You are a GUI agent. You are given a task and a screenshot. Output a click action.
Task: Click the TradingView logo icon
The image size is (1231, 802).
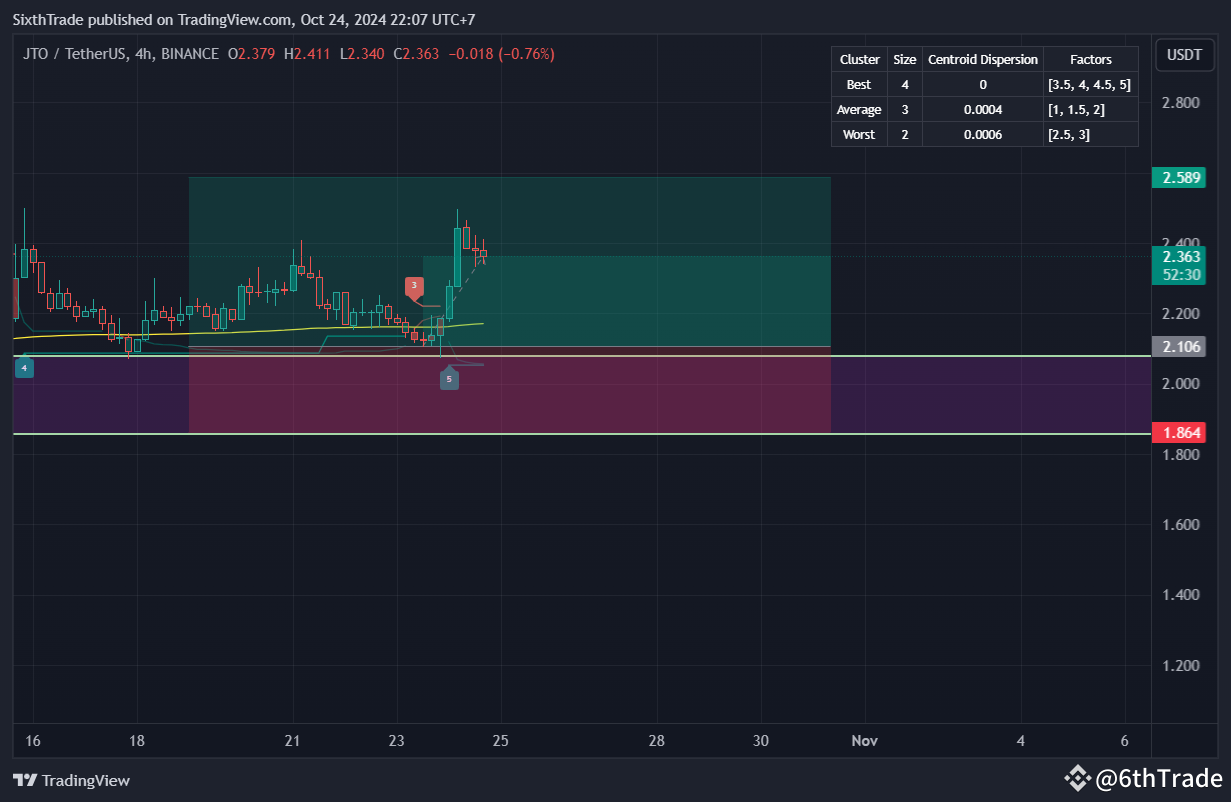pyautogui.click(x=23, y=780)
